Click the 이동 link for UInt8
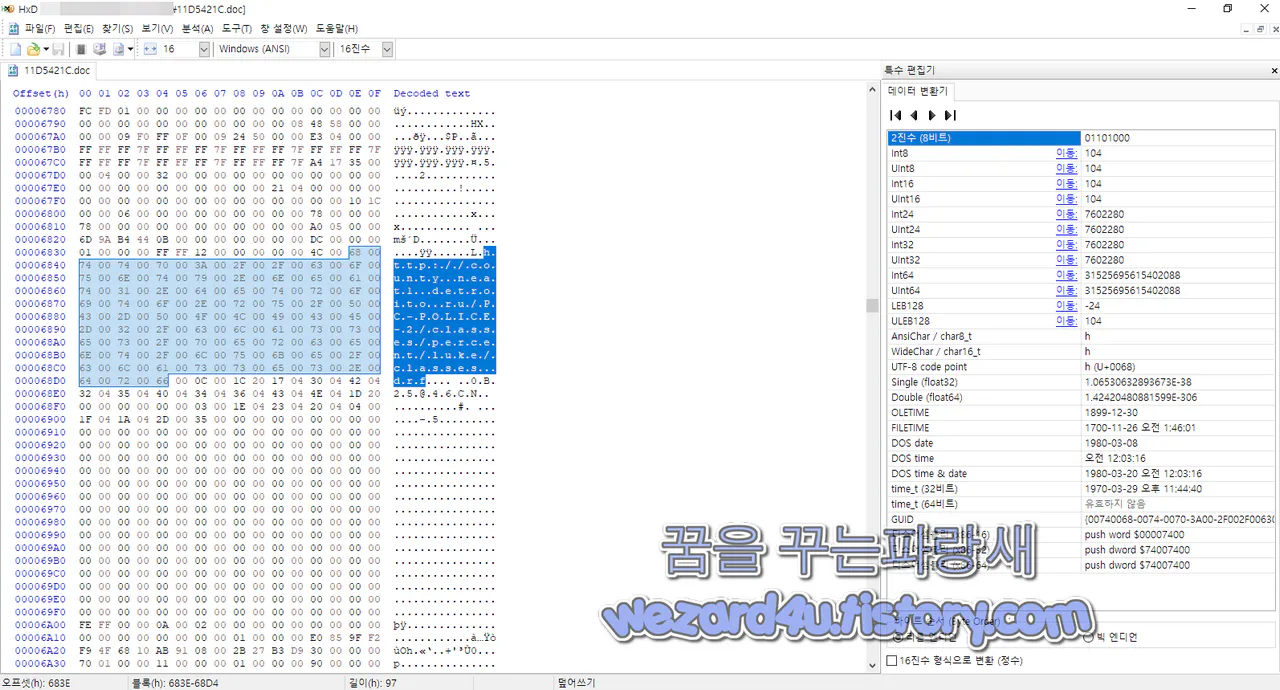The height and width of the screenshot is (690, 1280). pos(1067,168)
